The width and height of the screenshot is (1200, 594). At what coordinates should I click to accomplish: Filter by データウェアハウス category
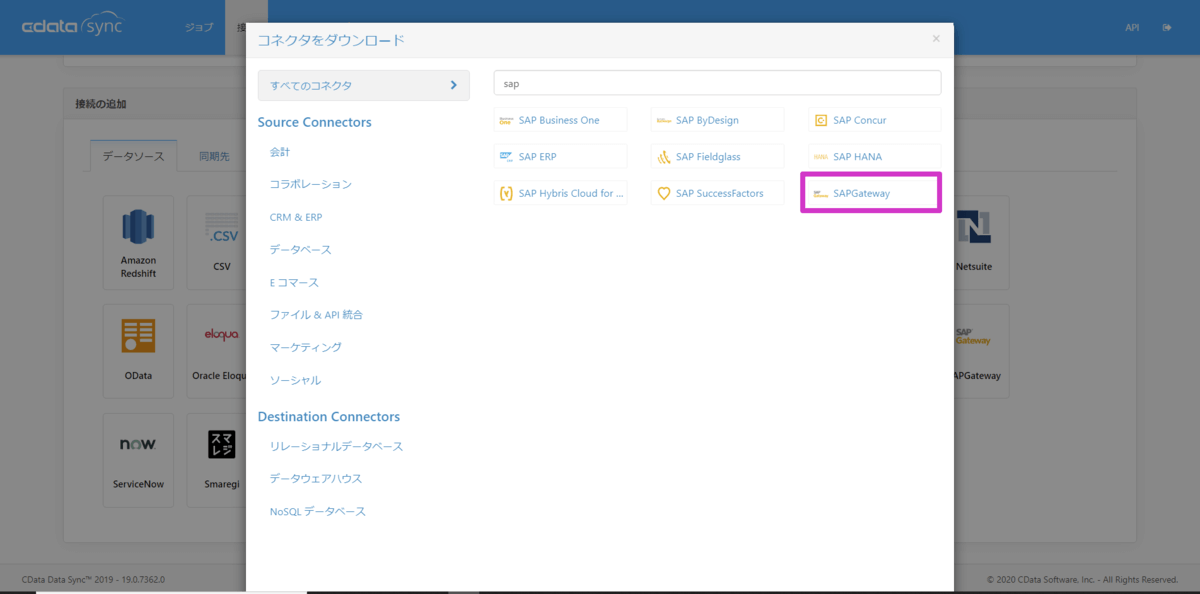point(316,479)
